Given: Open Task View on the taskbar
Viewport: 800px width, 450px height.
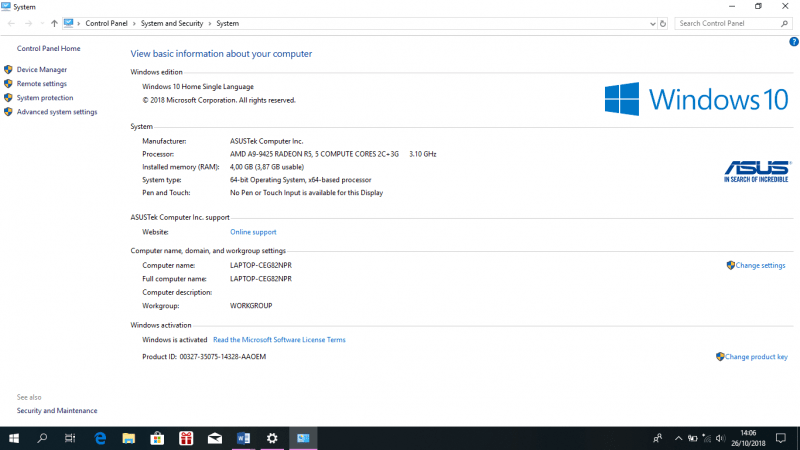Looking at the screenshot, I should 70,438.
